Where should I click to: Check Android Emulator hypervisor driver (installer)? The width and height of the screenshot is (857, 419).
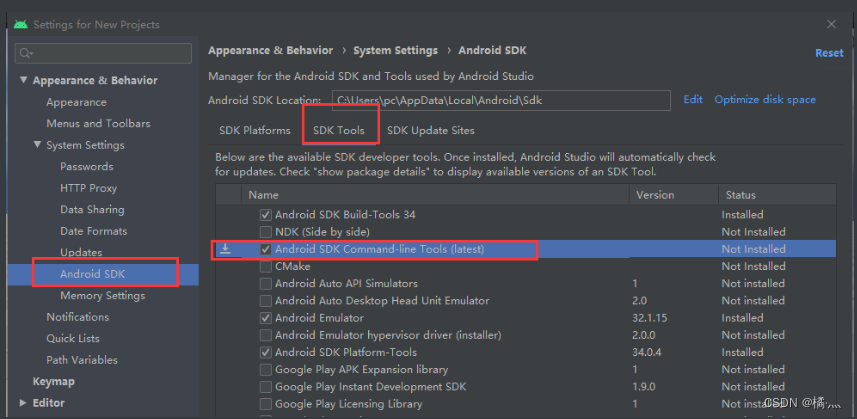266,335
